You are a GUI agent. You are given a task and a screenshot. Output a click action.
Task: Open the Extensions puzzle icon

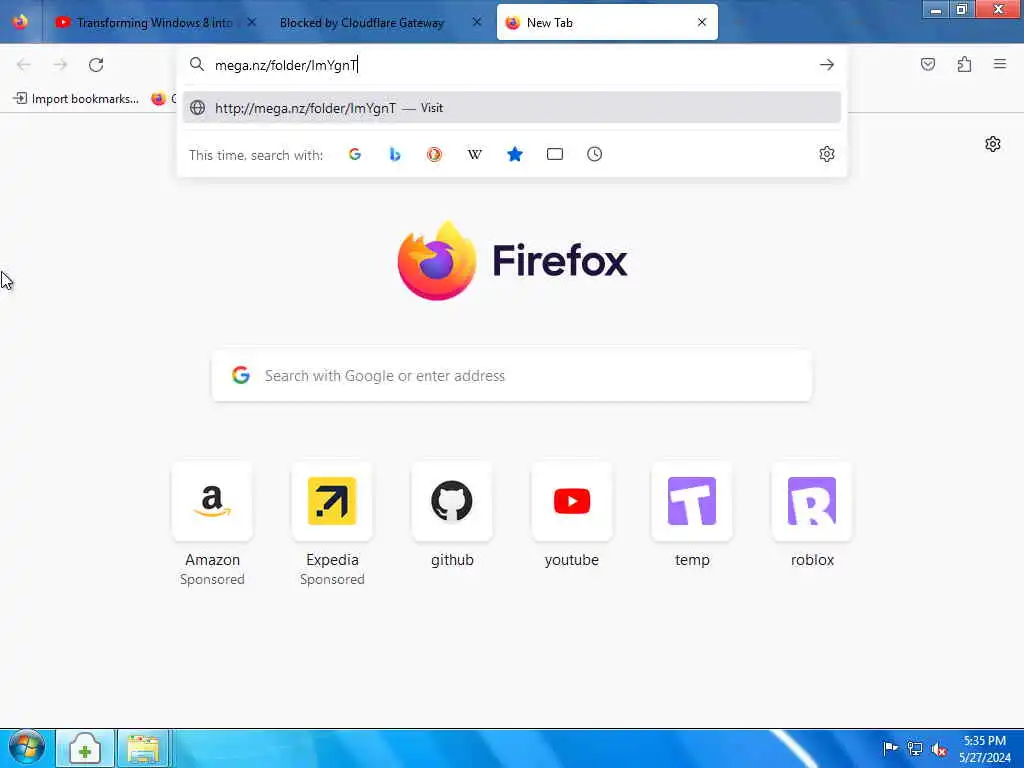964,64
